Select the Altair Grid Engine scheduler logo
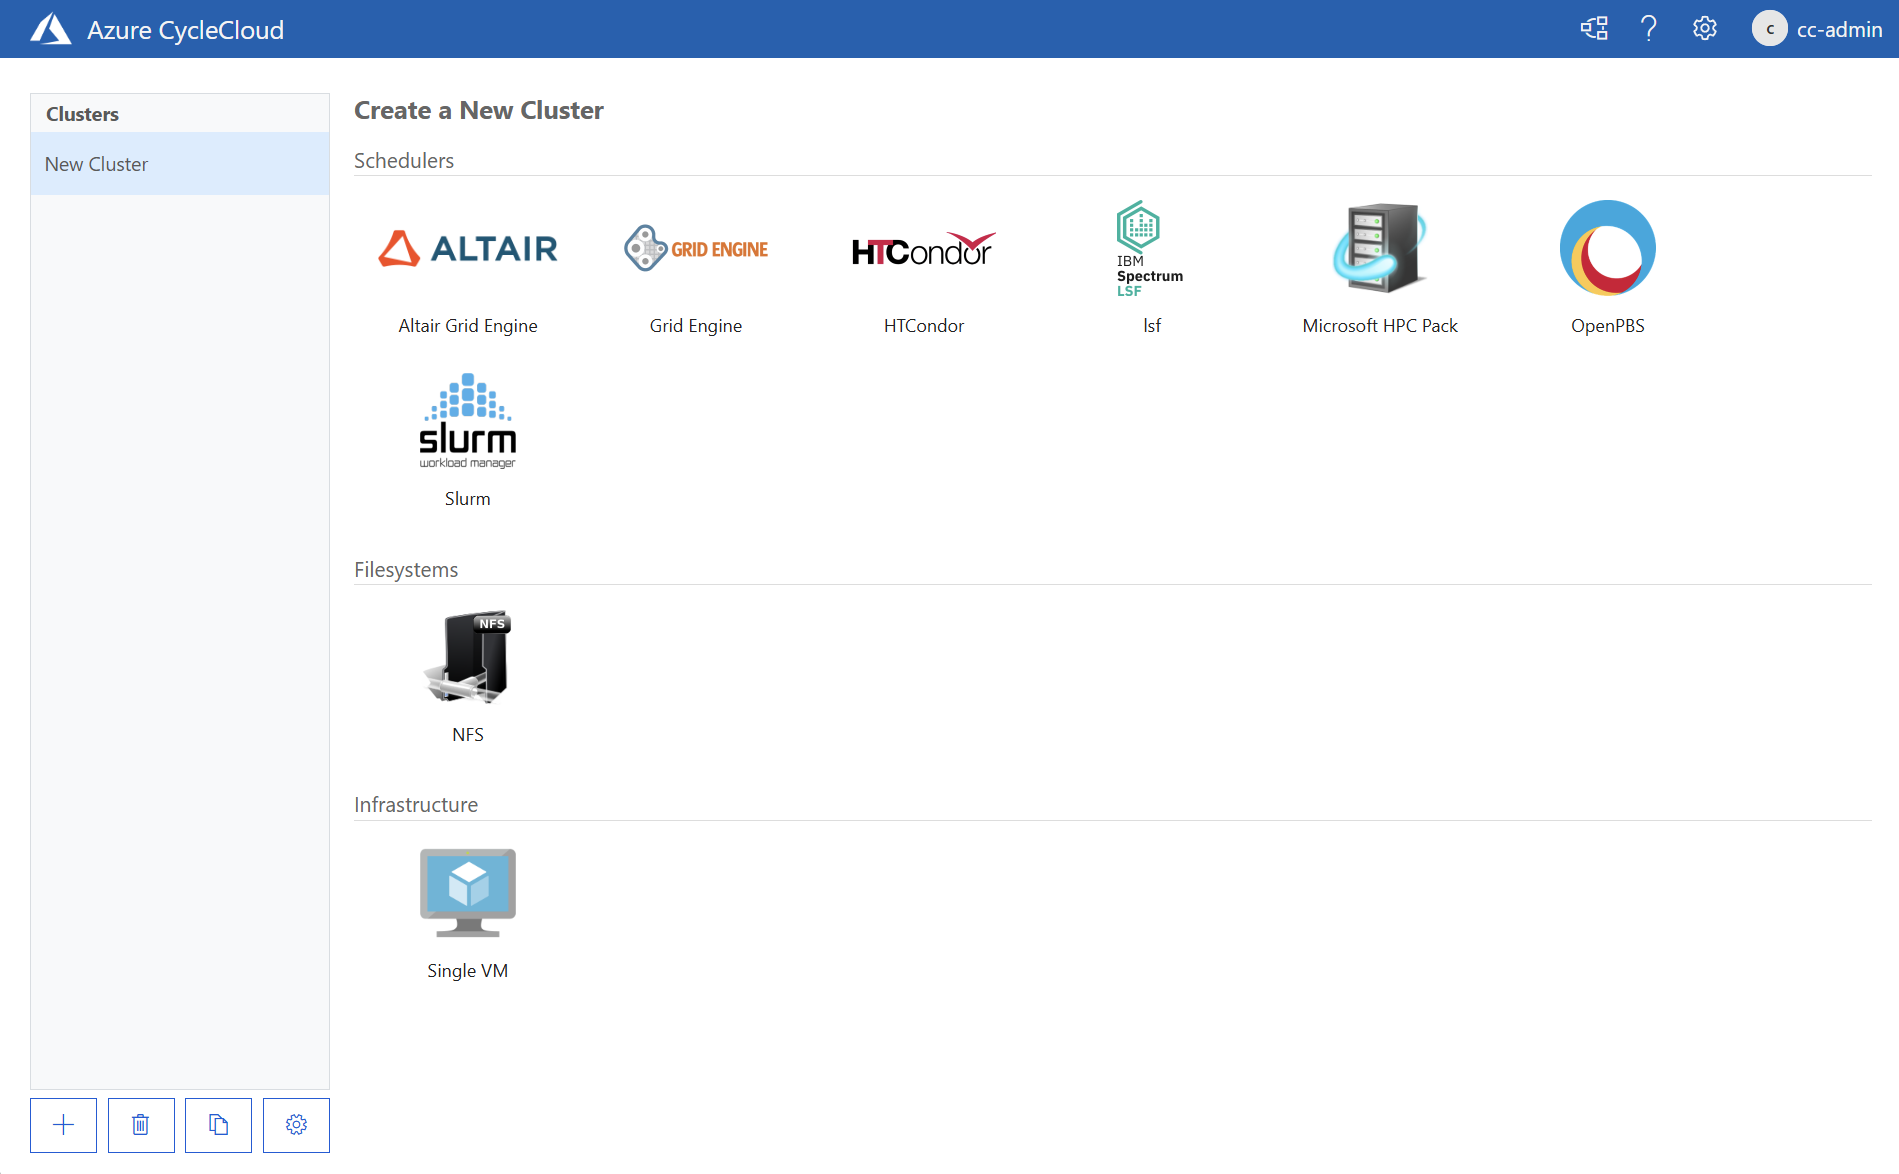The image size is (1899, 1174). coord(467,248)
